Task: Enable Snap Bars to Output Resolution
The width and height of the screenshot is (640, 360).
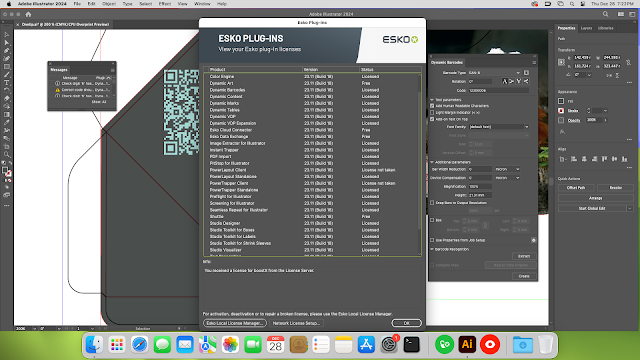Action: coord(432,202)
